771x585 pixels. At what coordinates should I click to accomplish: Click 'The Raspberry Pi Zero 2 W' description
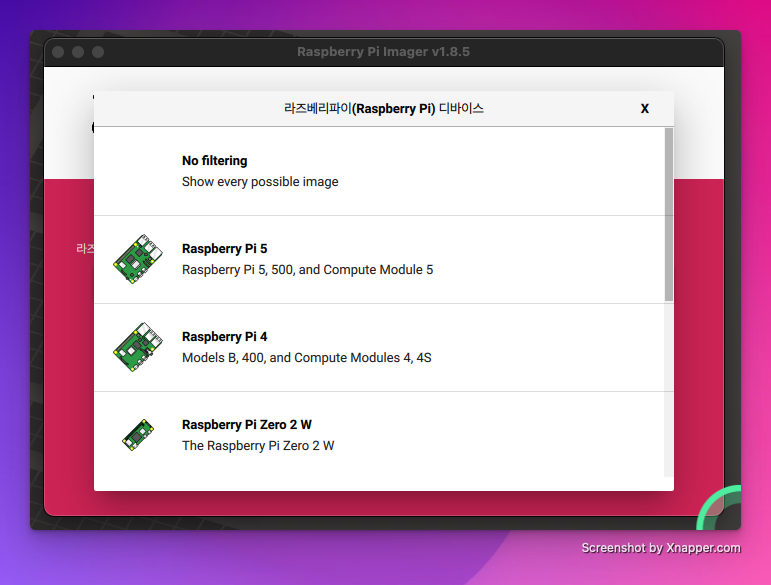[258, 446]
